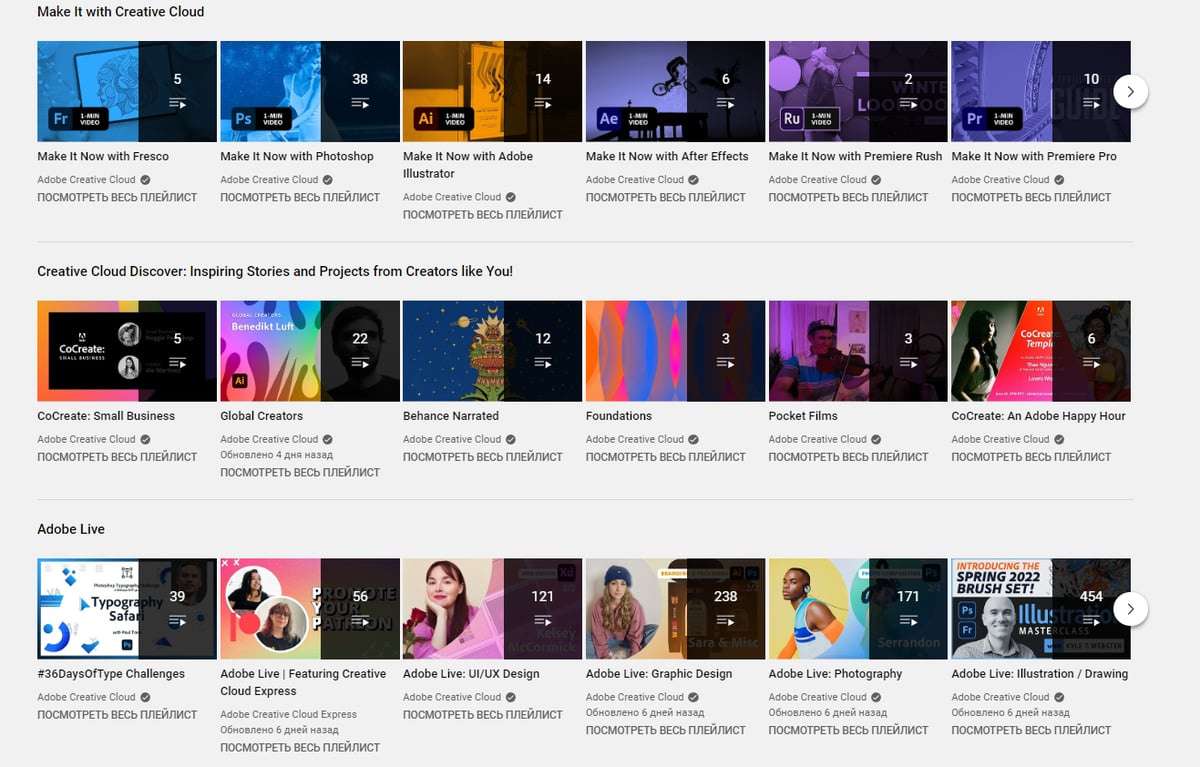Show next playlists in Make It with Creative Cloud row

(1130, 91)
